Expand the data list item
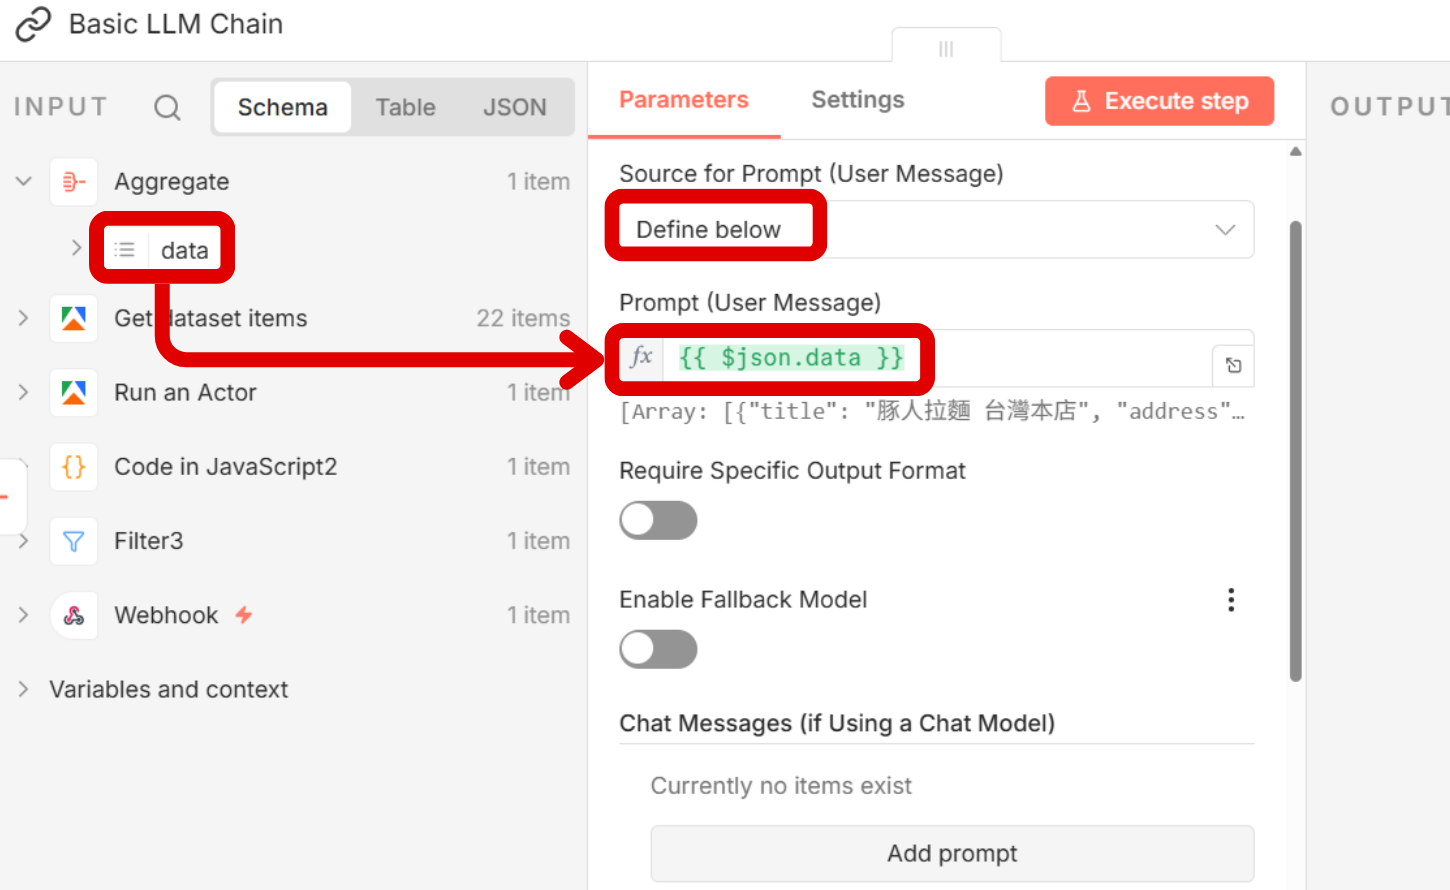 pos(76,248)
